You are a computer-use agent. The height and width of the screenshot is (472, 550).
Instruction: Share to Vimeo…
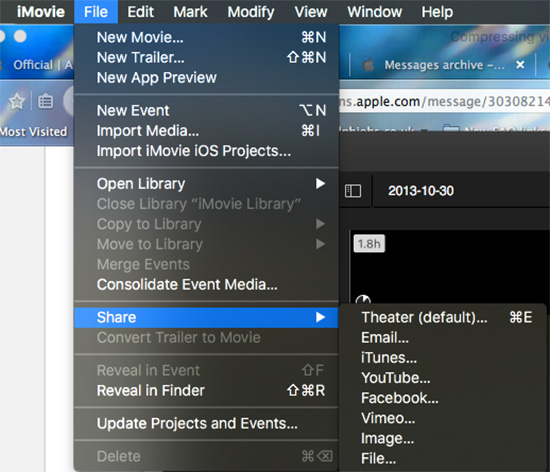coord(443,418)
